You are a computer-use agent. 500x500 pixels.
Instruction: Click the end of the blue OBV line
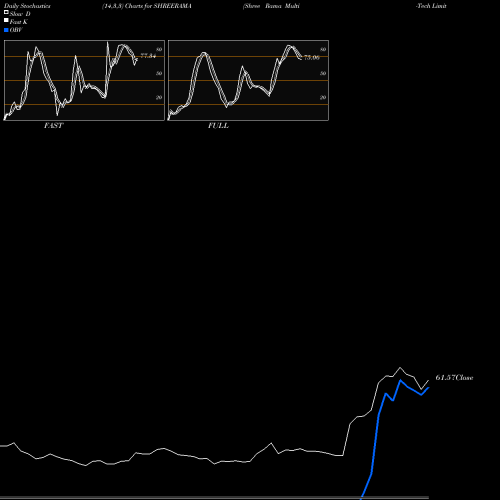(x=429, y=388)
